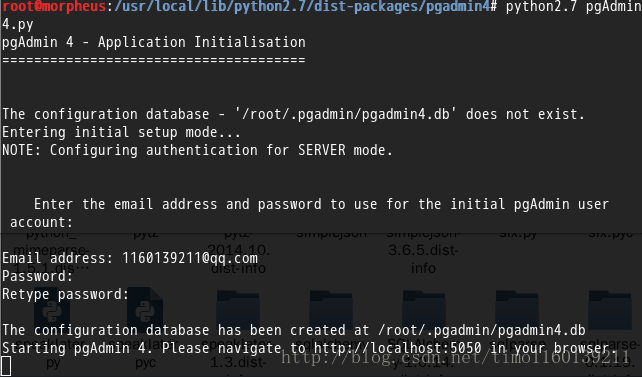Click the 'pytz-2014.10.dist-info' label behind the terminal
The height and width of the screenshot is (377, 642).
[238, 251]
